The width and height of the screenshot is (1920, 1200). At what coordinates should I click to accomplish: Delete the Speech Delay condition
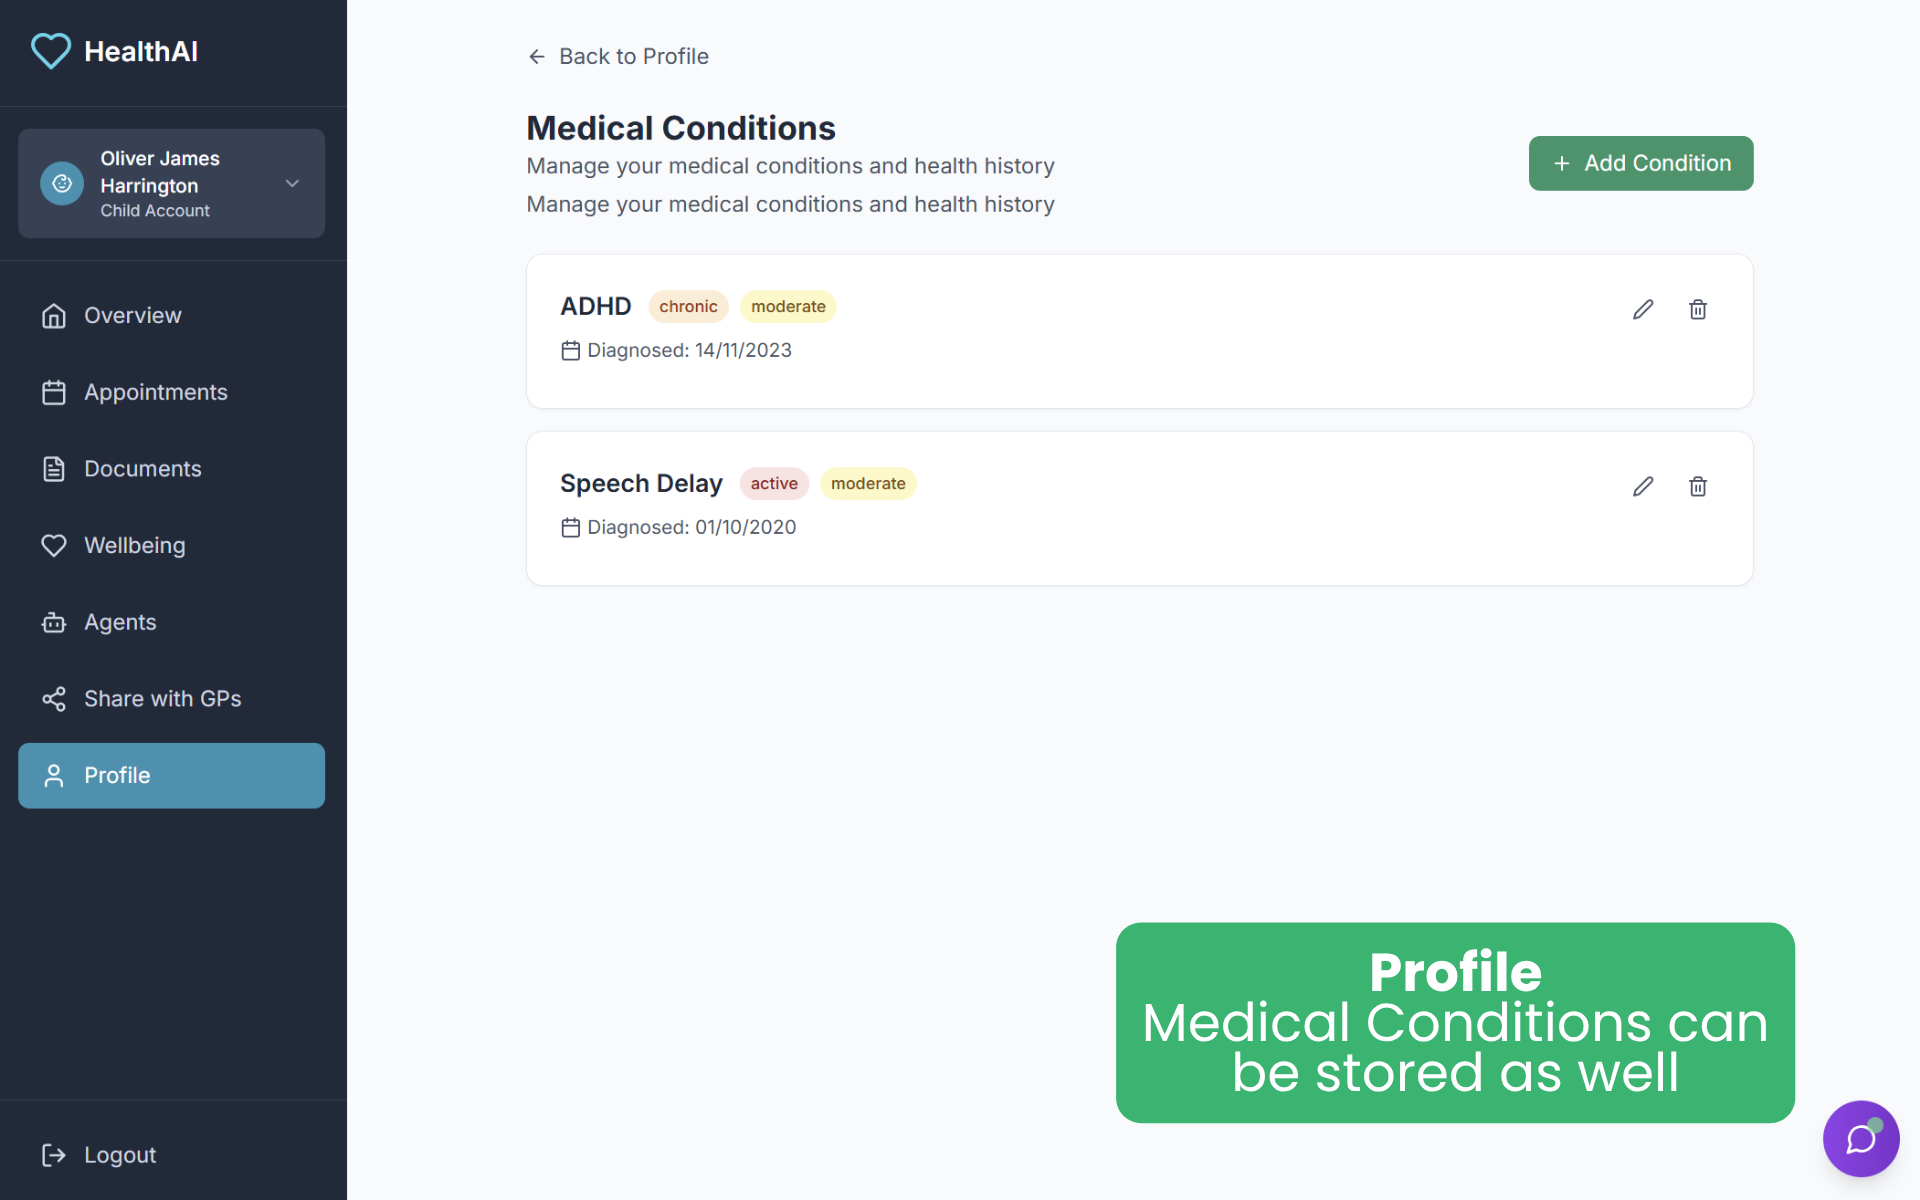point(1697,487)
